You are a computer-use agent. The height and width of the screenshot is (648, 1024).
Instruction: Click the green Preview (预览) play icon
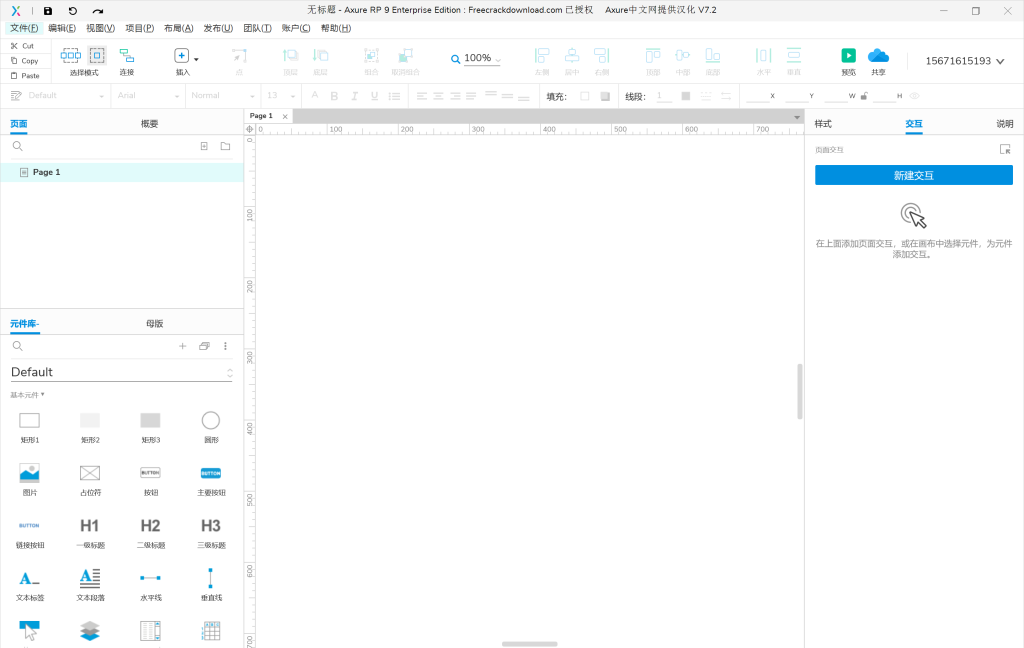[x=848, y=56]
